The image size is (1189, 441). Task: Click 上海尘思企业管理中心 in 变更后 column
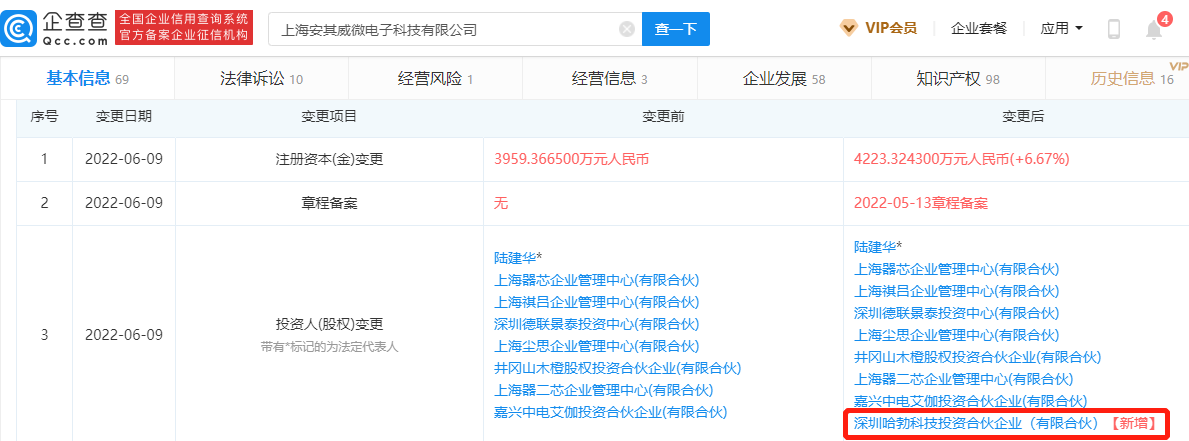pos(957,335)
